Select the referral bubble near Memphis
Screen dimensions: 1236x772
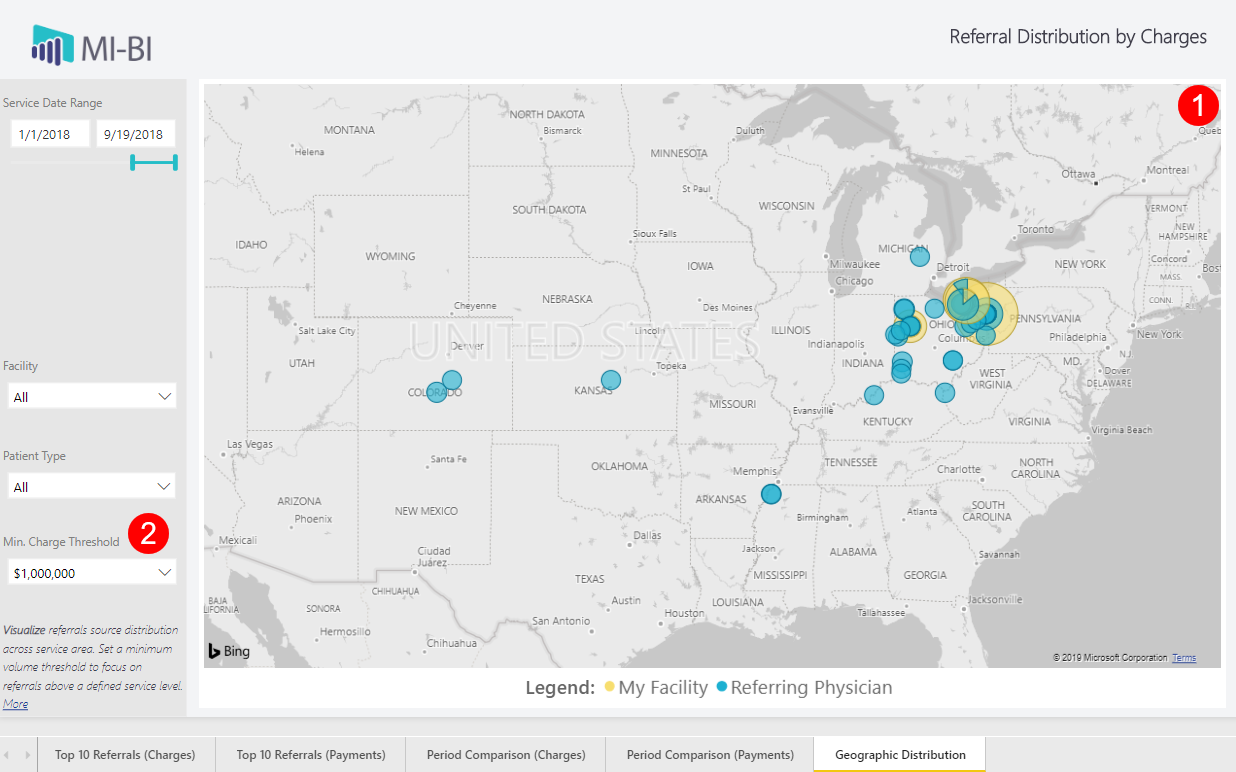pyautogui.click(x=770, y=493)
